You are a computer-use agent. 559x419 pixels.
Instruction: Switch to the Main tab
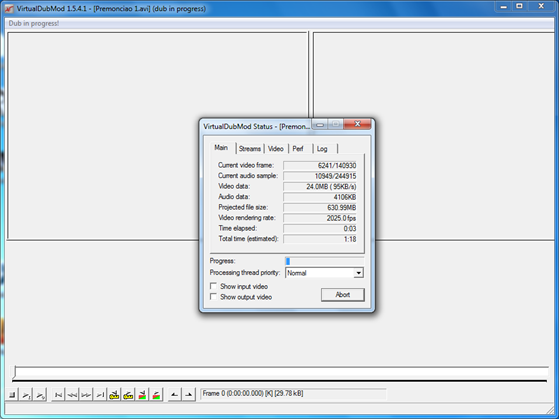221,148
